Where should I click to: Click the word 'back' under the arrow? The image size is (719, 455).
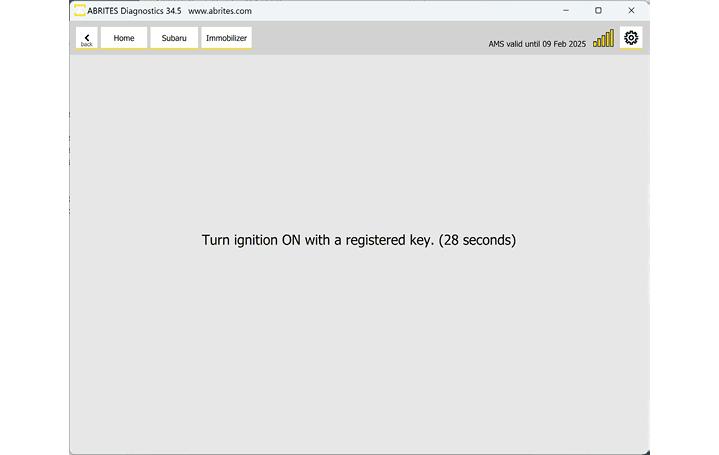87,45
